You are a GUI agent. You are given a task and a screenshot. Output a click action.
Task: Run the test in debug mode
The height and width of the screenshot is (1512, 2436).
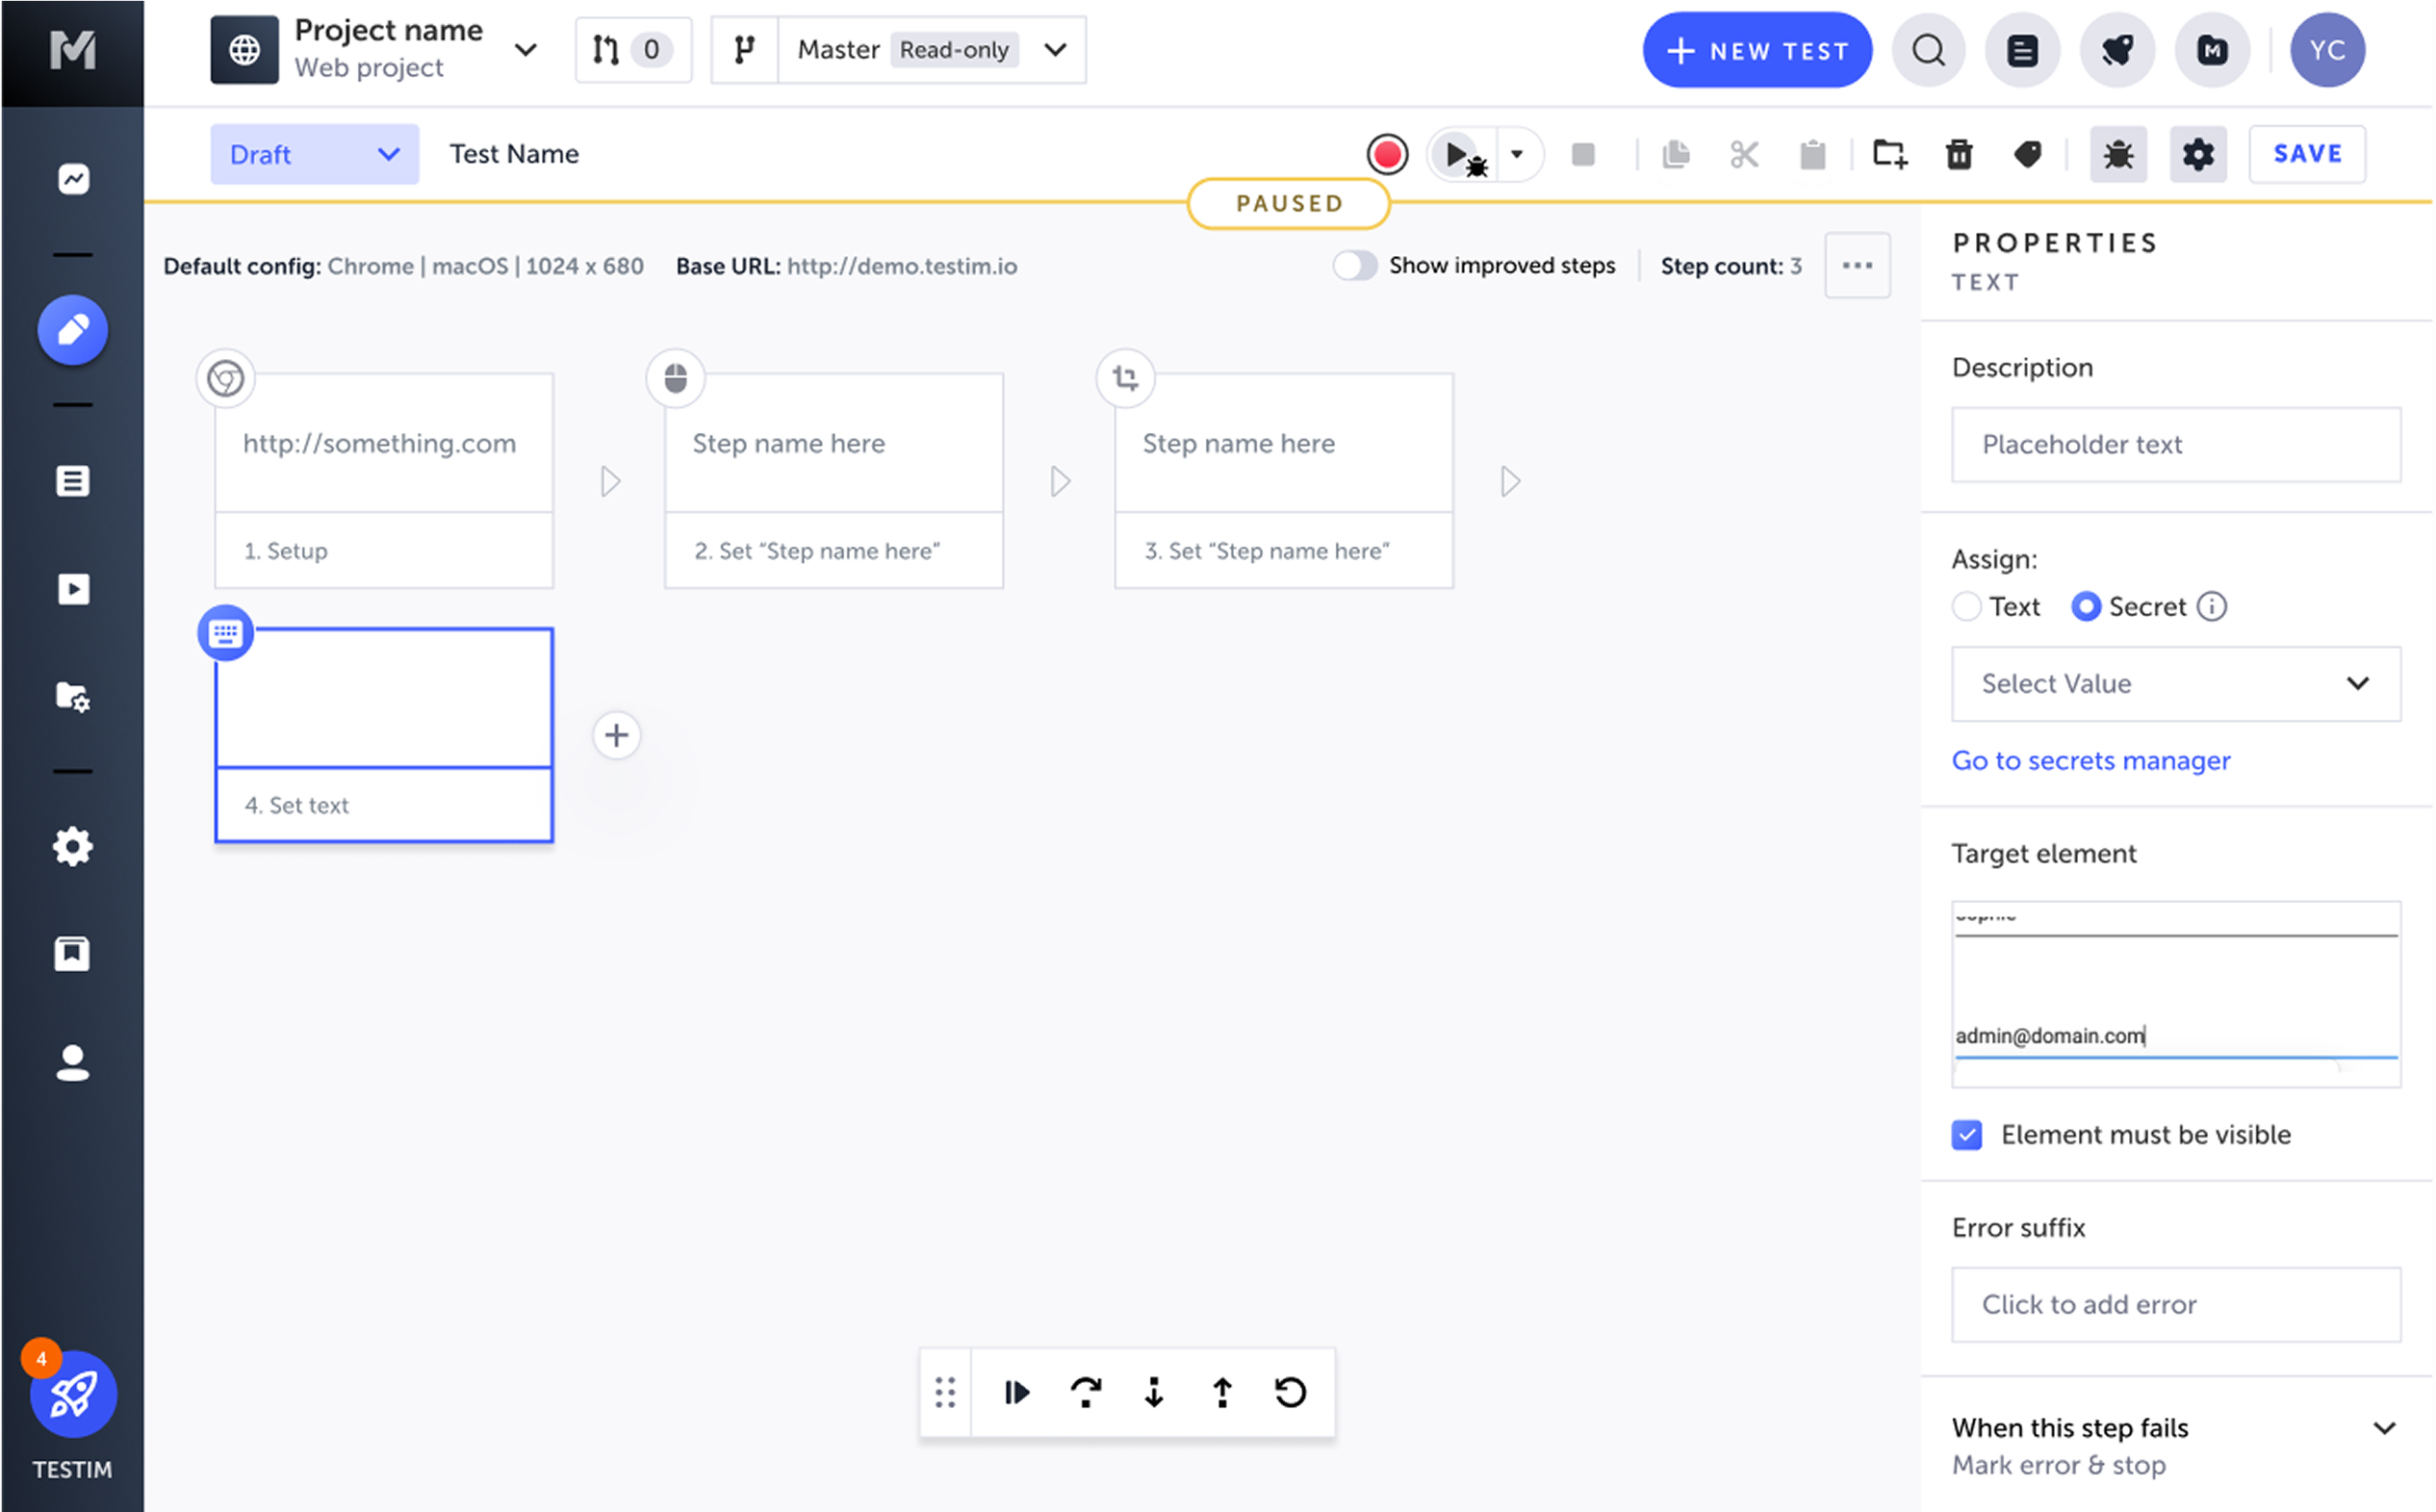1464,155
